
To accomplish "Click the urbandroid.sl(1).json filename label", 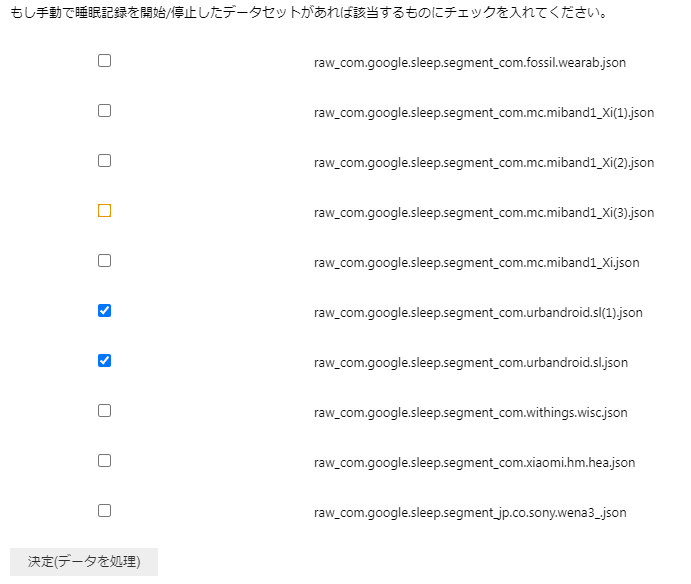I will pyautogui.click(x=477, y=313).
